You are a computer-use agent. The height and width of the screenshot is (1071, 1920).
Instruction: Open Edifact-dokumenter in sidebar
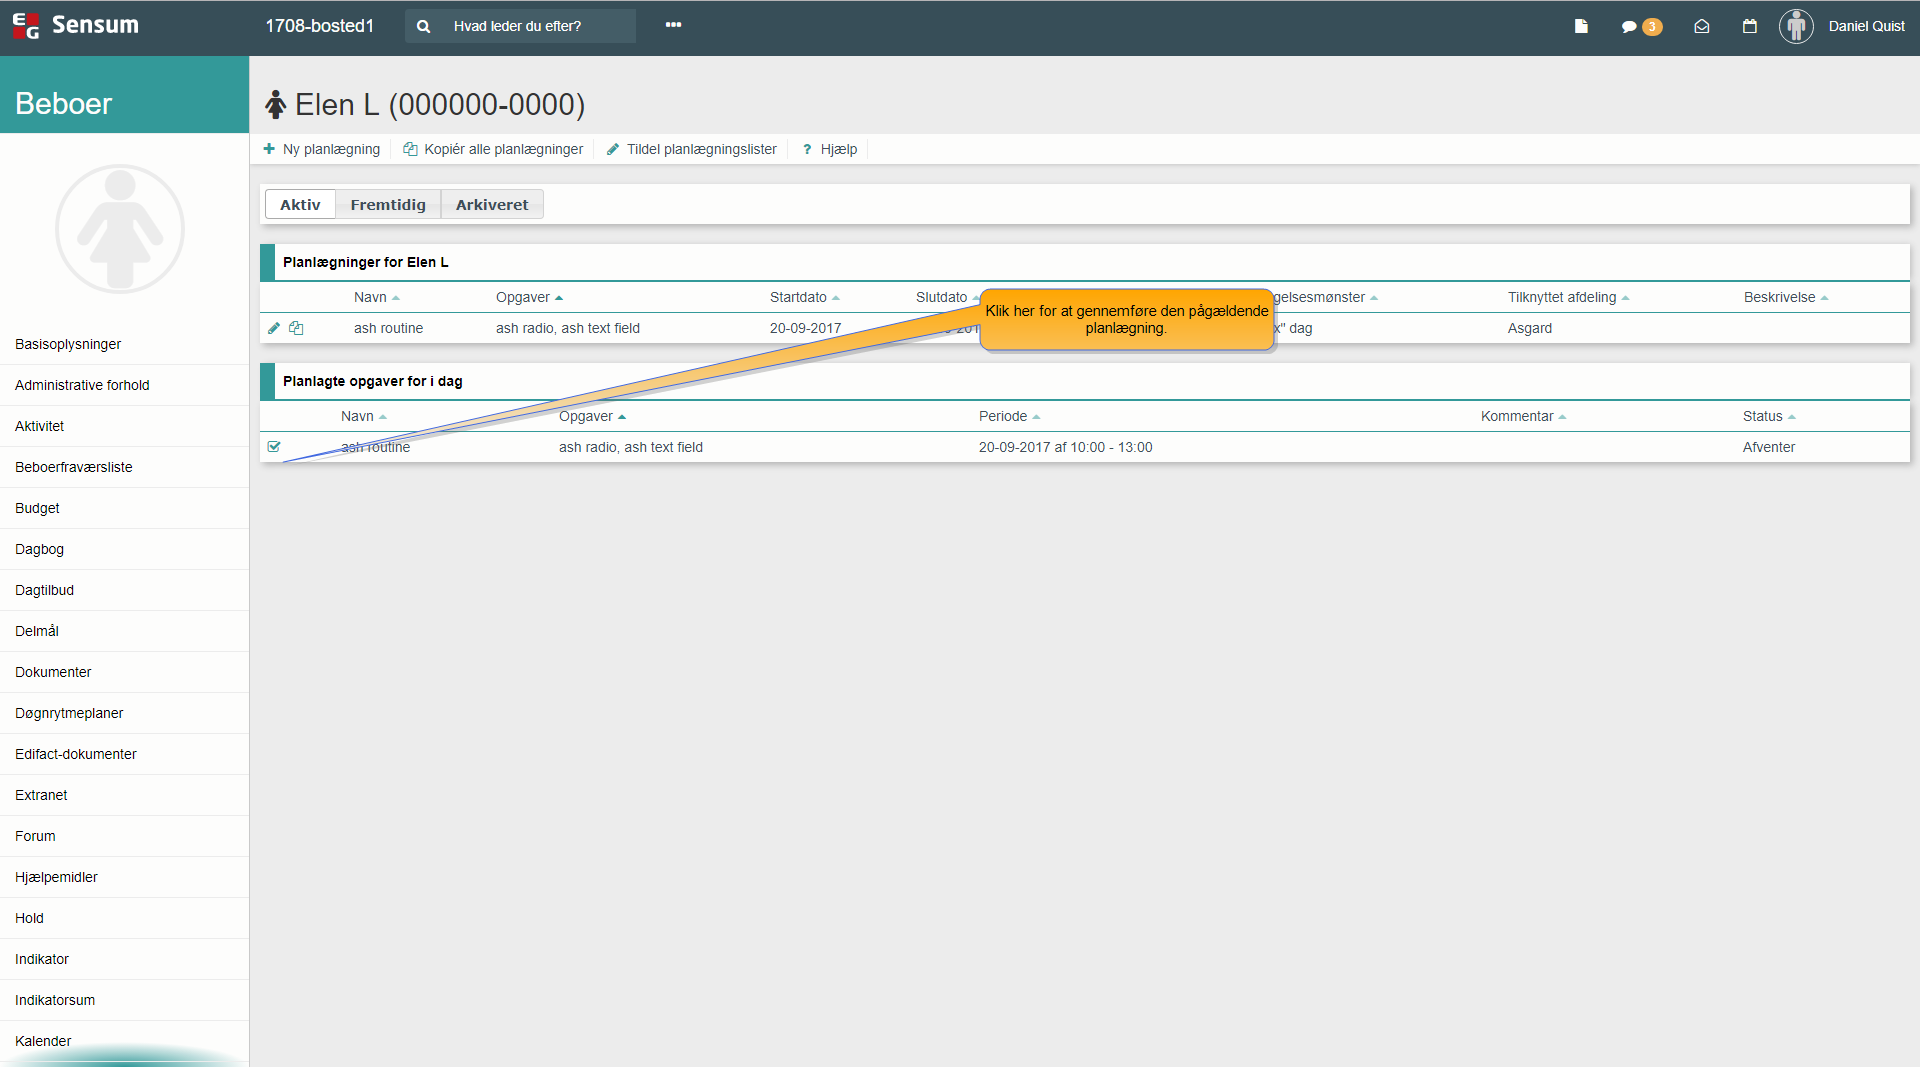124,754
